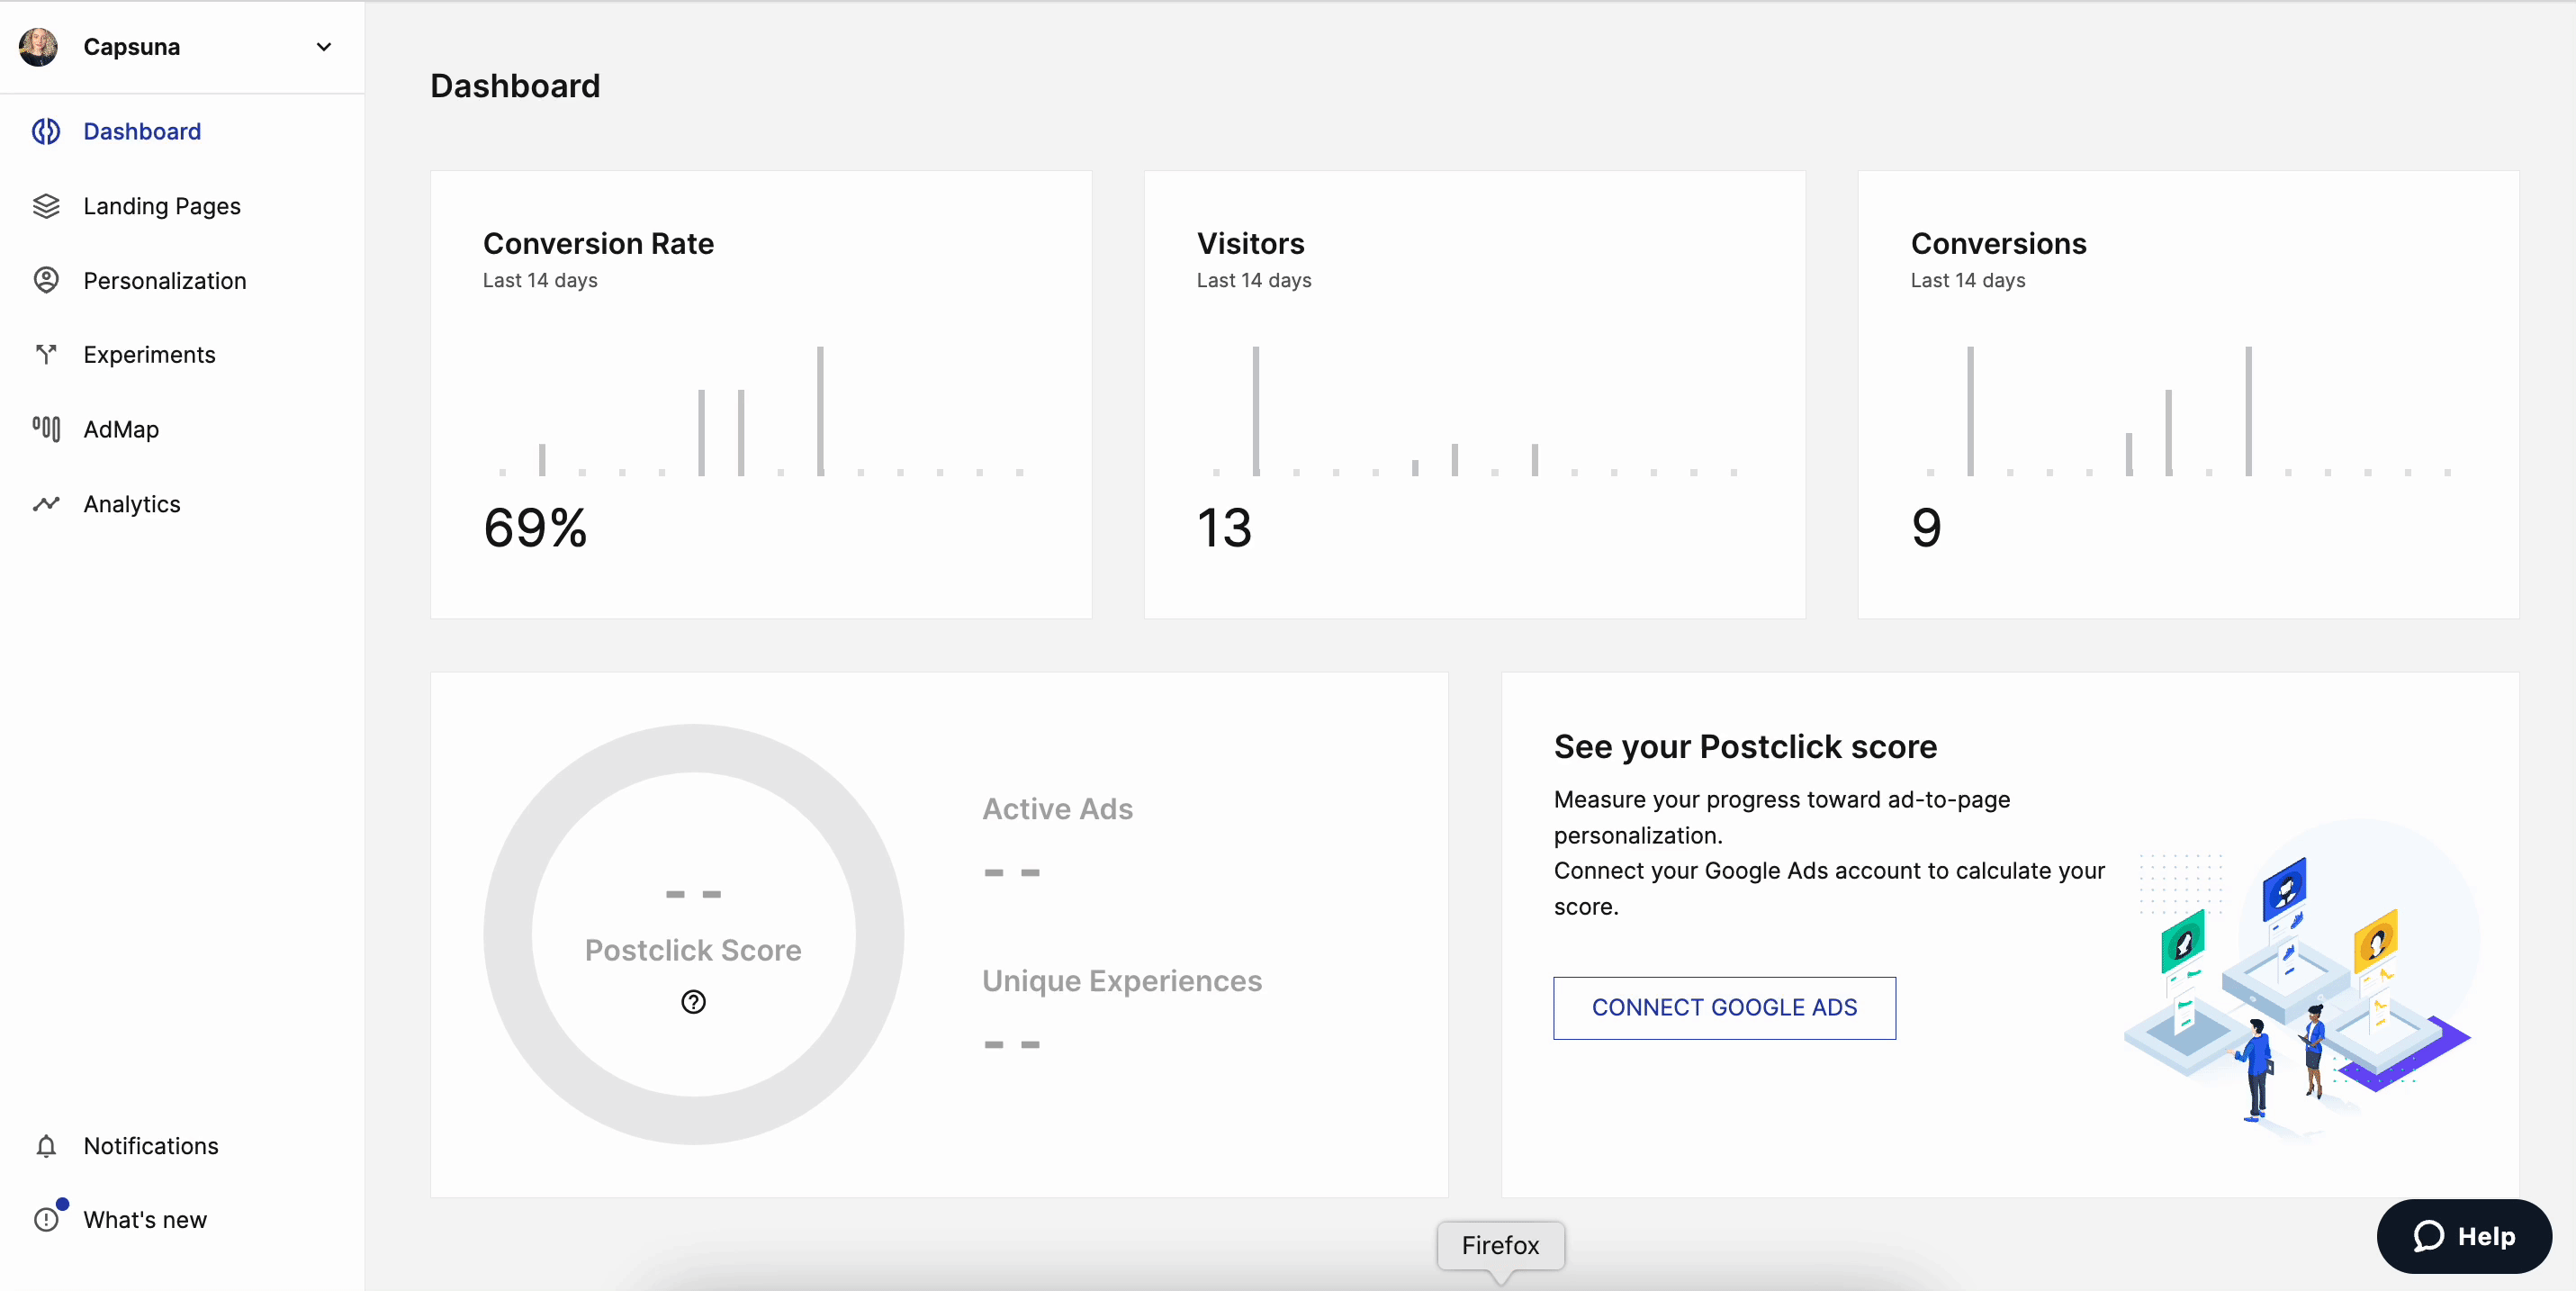The height and width of the screenshot is (1291, 2576).
Task: Click the Postclick Score circular gauge ring
Action: (507, 935)
